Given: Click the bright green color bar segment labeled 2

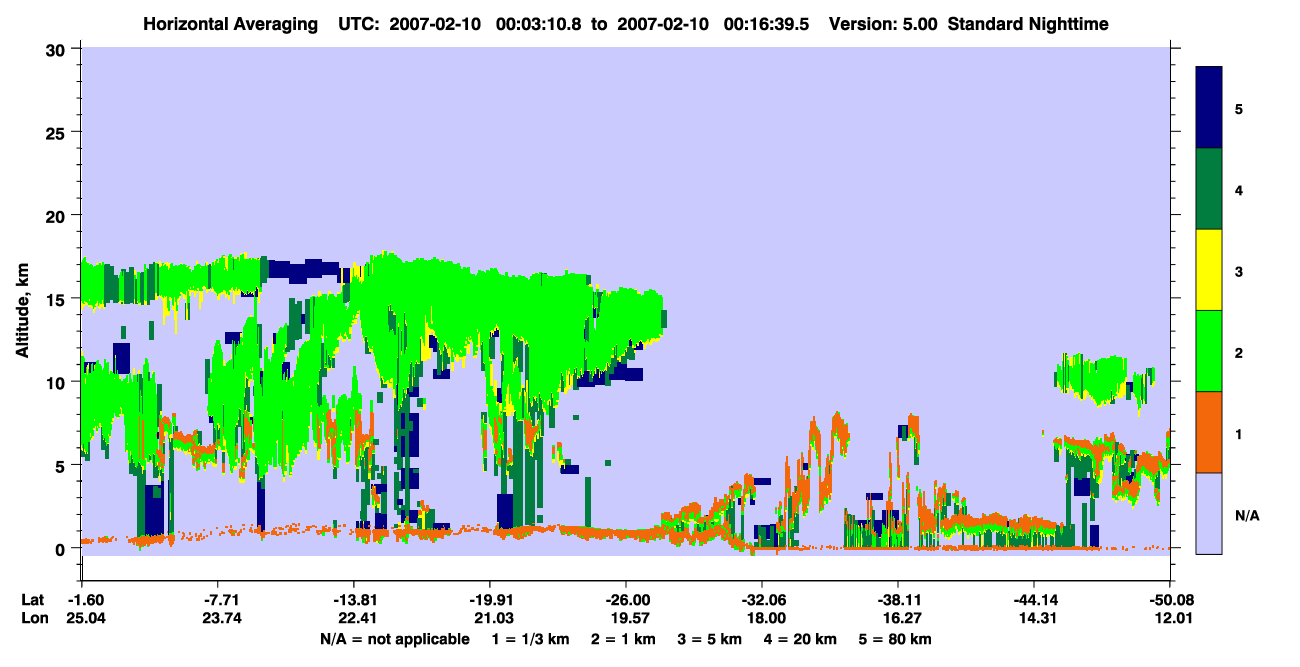Looking at the screenshot, I should pos(1209,351).
